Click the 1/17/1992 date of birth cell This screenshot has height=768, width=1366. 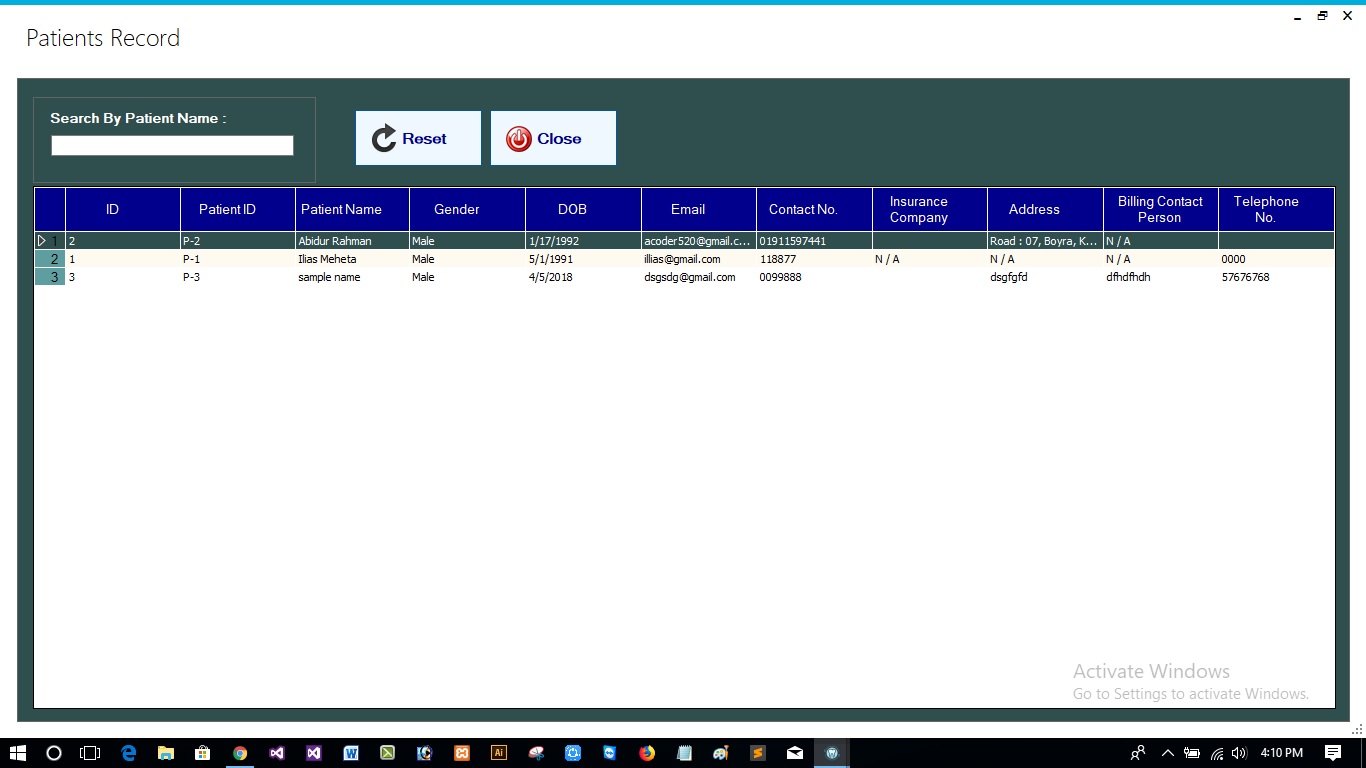583,241
